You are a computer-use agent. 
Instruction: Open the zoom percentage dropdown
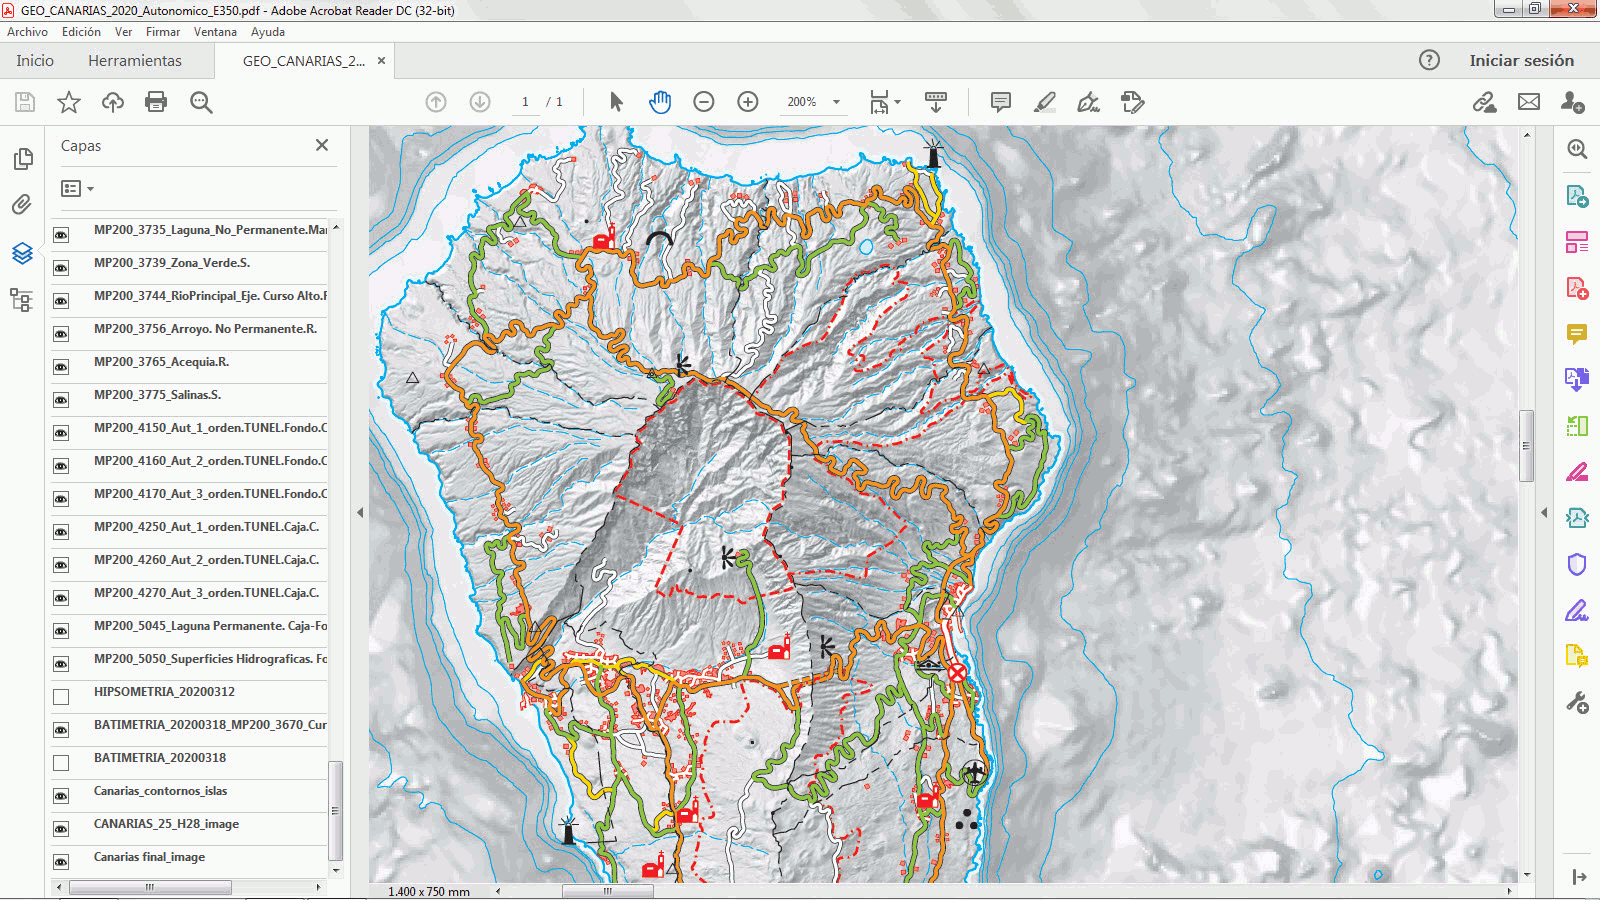coord(836,101)
